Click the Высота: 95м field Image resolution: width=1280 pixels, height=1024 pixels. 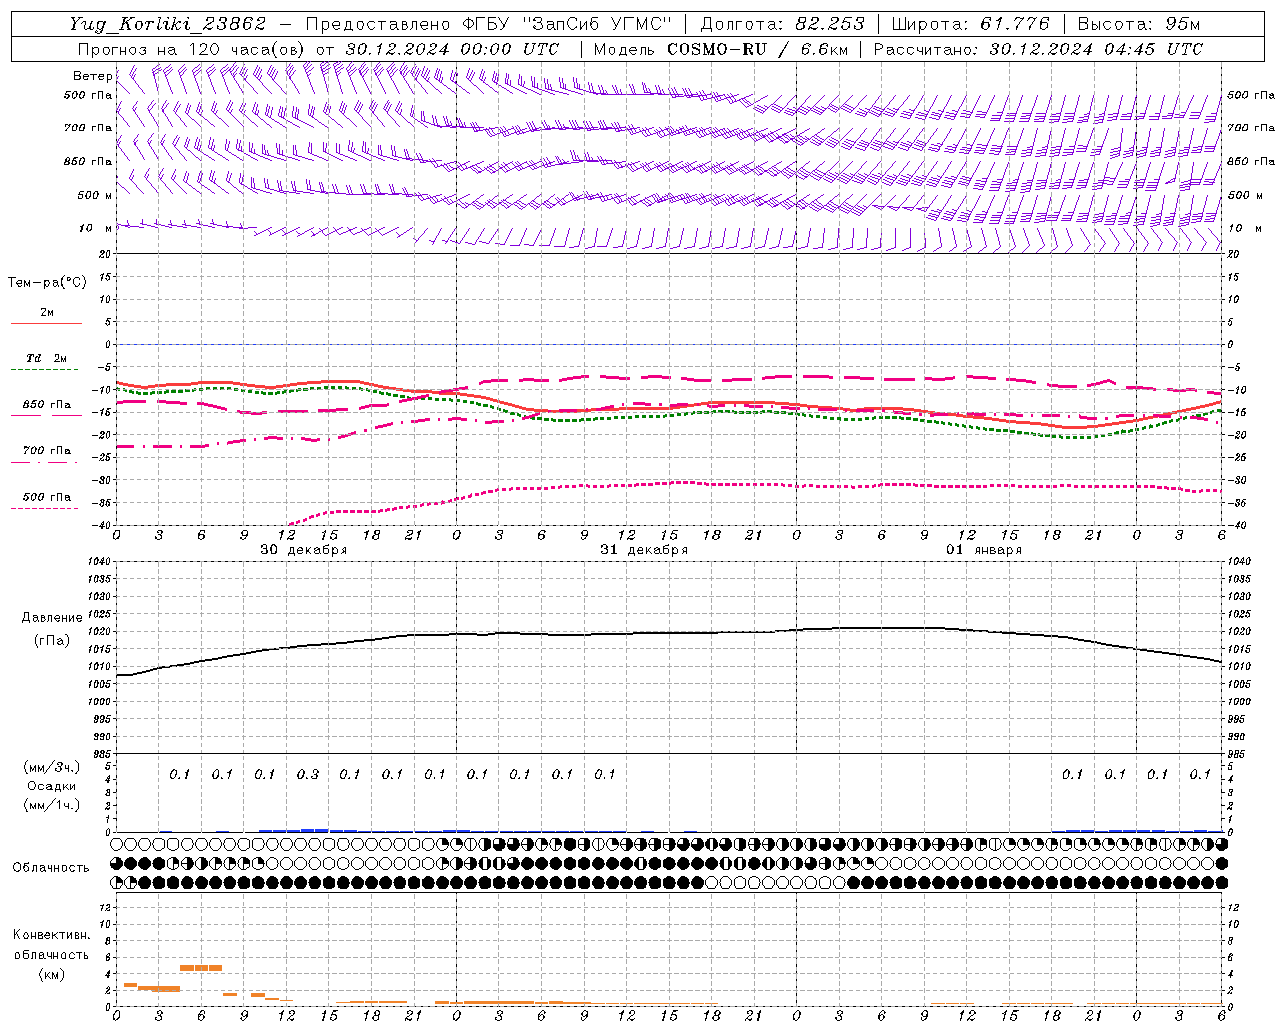[x=1138, y=24]
